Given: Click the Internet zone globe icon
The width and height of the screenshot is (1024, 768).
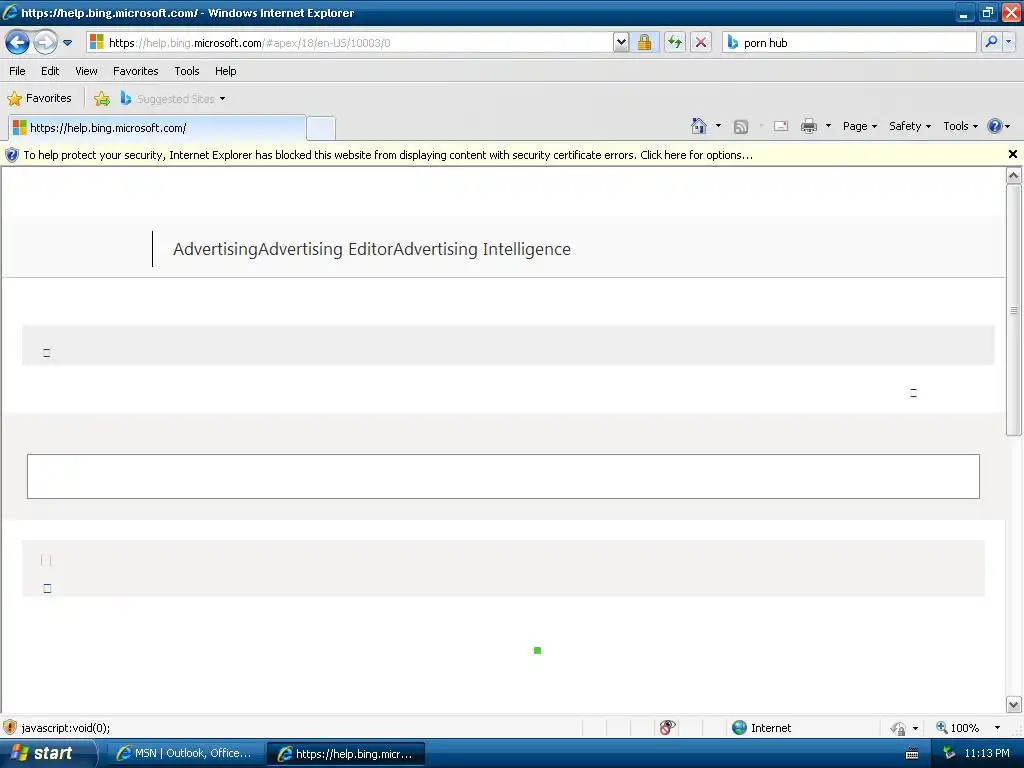Looking at the screenshot, I should (739, 728).
